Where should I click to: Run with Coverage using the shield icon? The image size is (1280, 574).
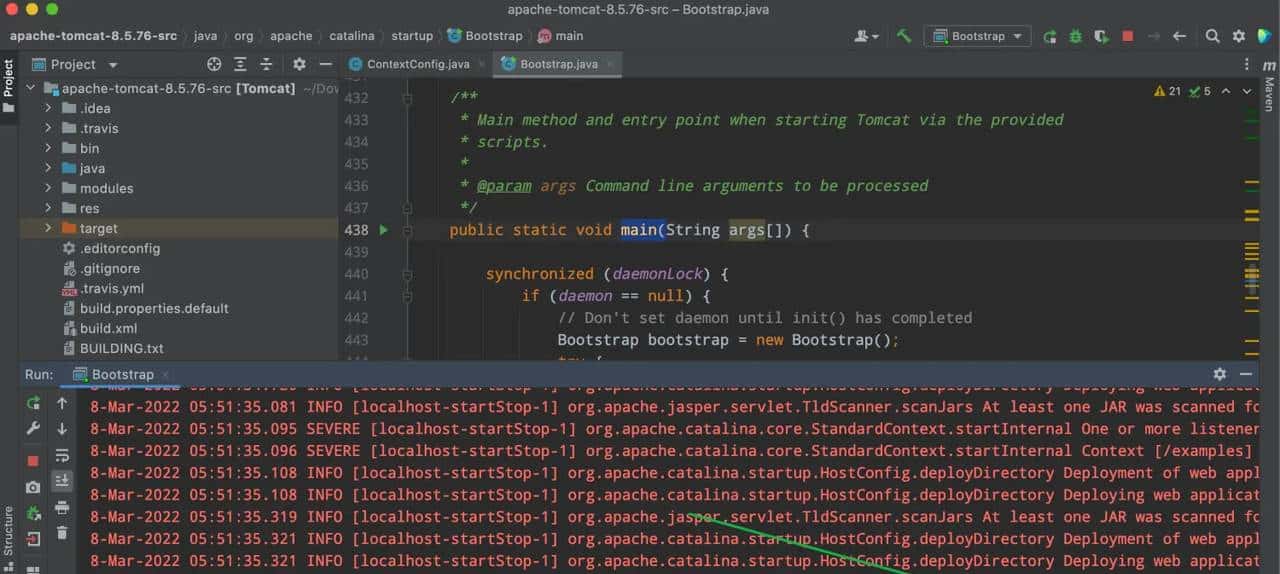click(1101, 36)
